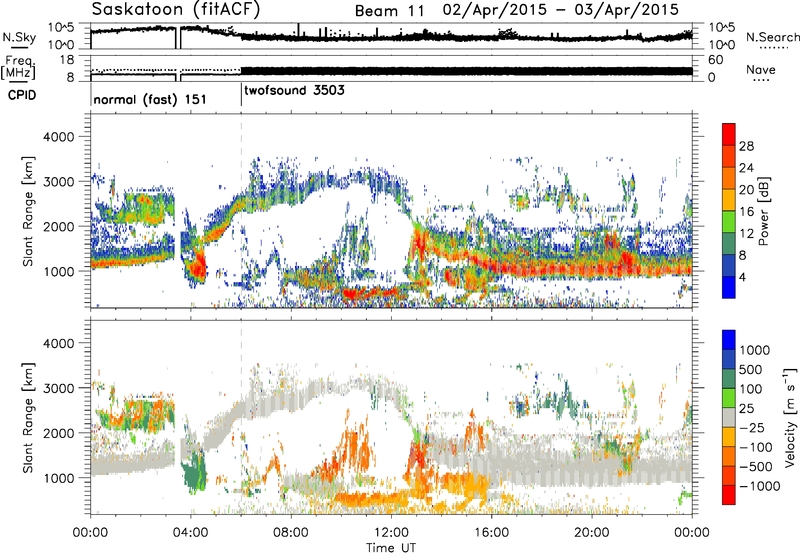The image size is (800, 554).
Task: Click the 04:00 time axis label
Action: click(190, 533)
